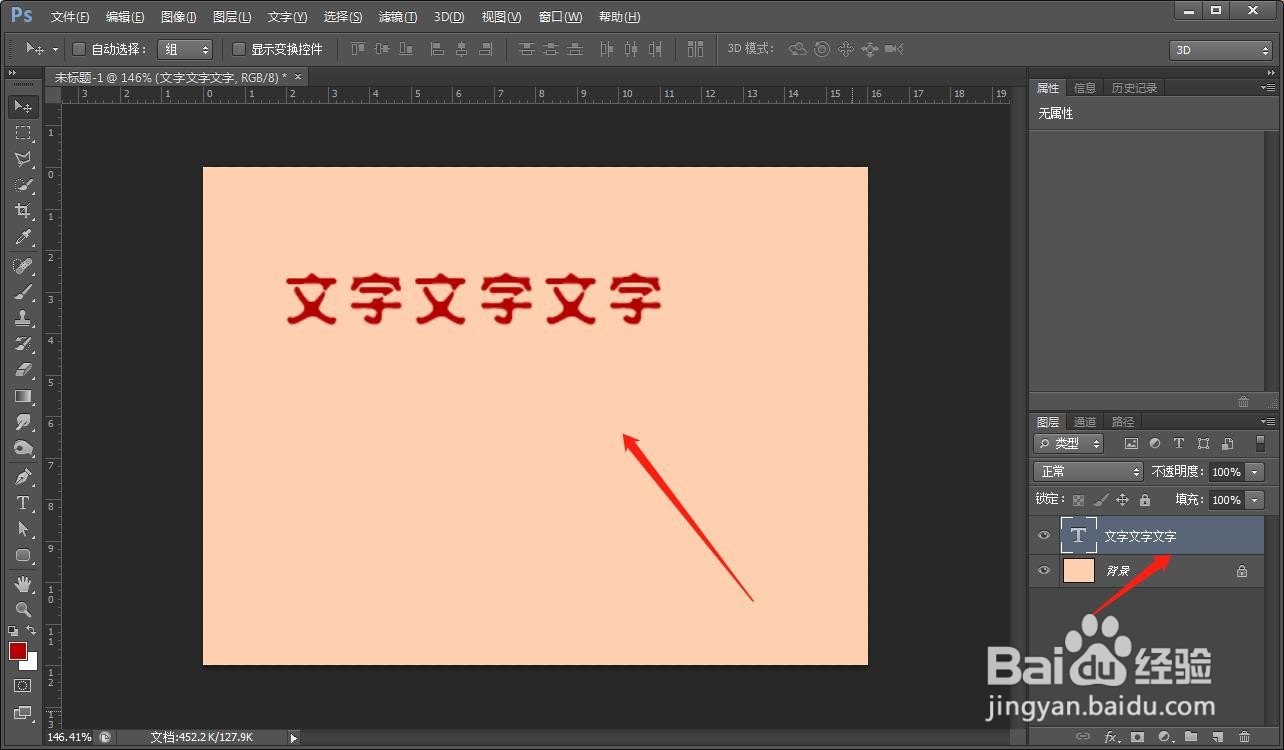The height and width of the screenshot is (750, 1284).
Task: Open the 不透明度 opacity slider arrow
Action: tap(1255, 472)
